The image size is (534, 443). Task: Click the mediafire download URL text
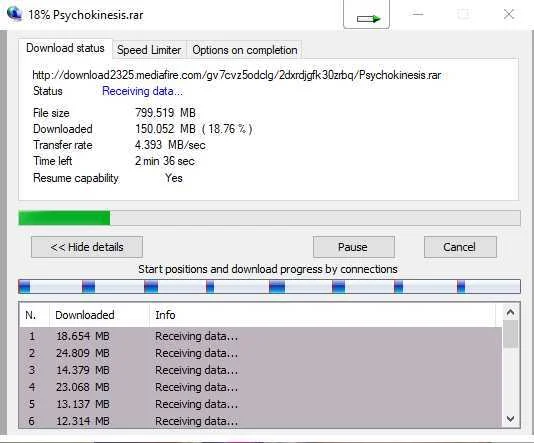point(237,75)
